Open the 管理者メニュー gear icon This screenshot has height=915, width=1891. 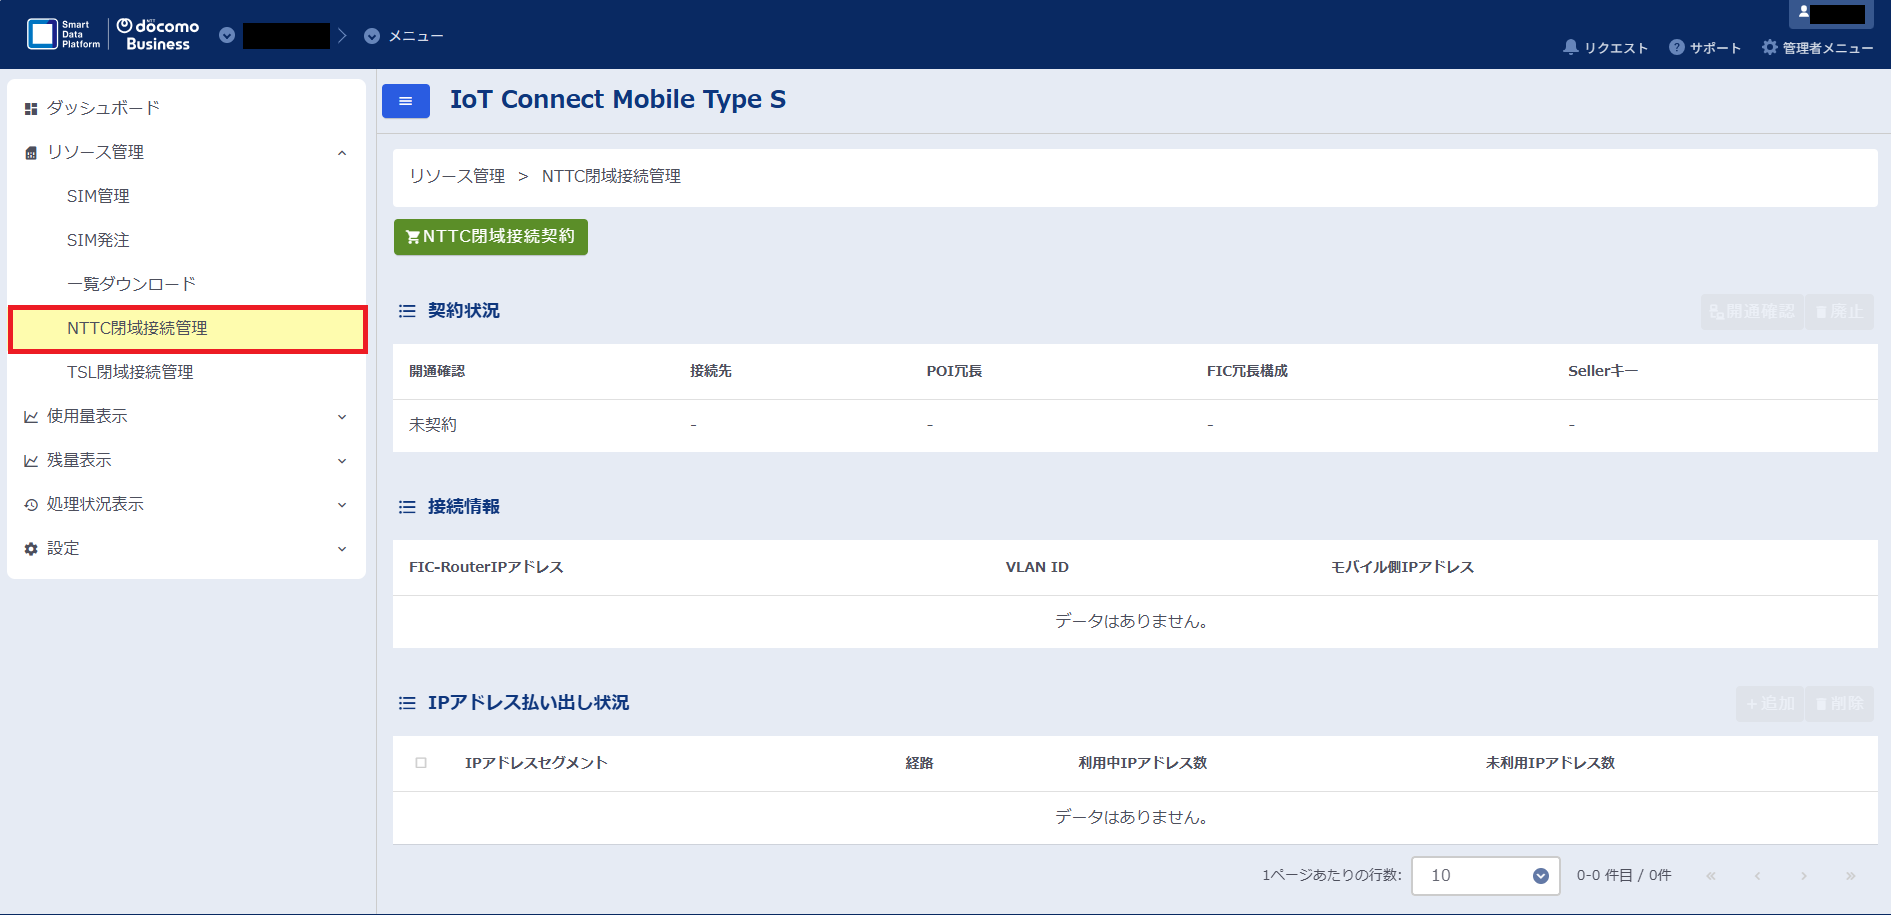(1769, 47)
